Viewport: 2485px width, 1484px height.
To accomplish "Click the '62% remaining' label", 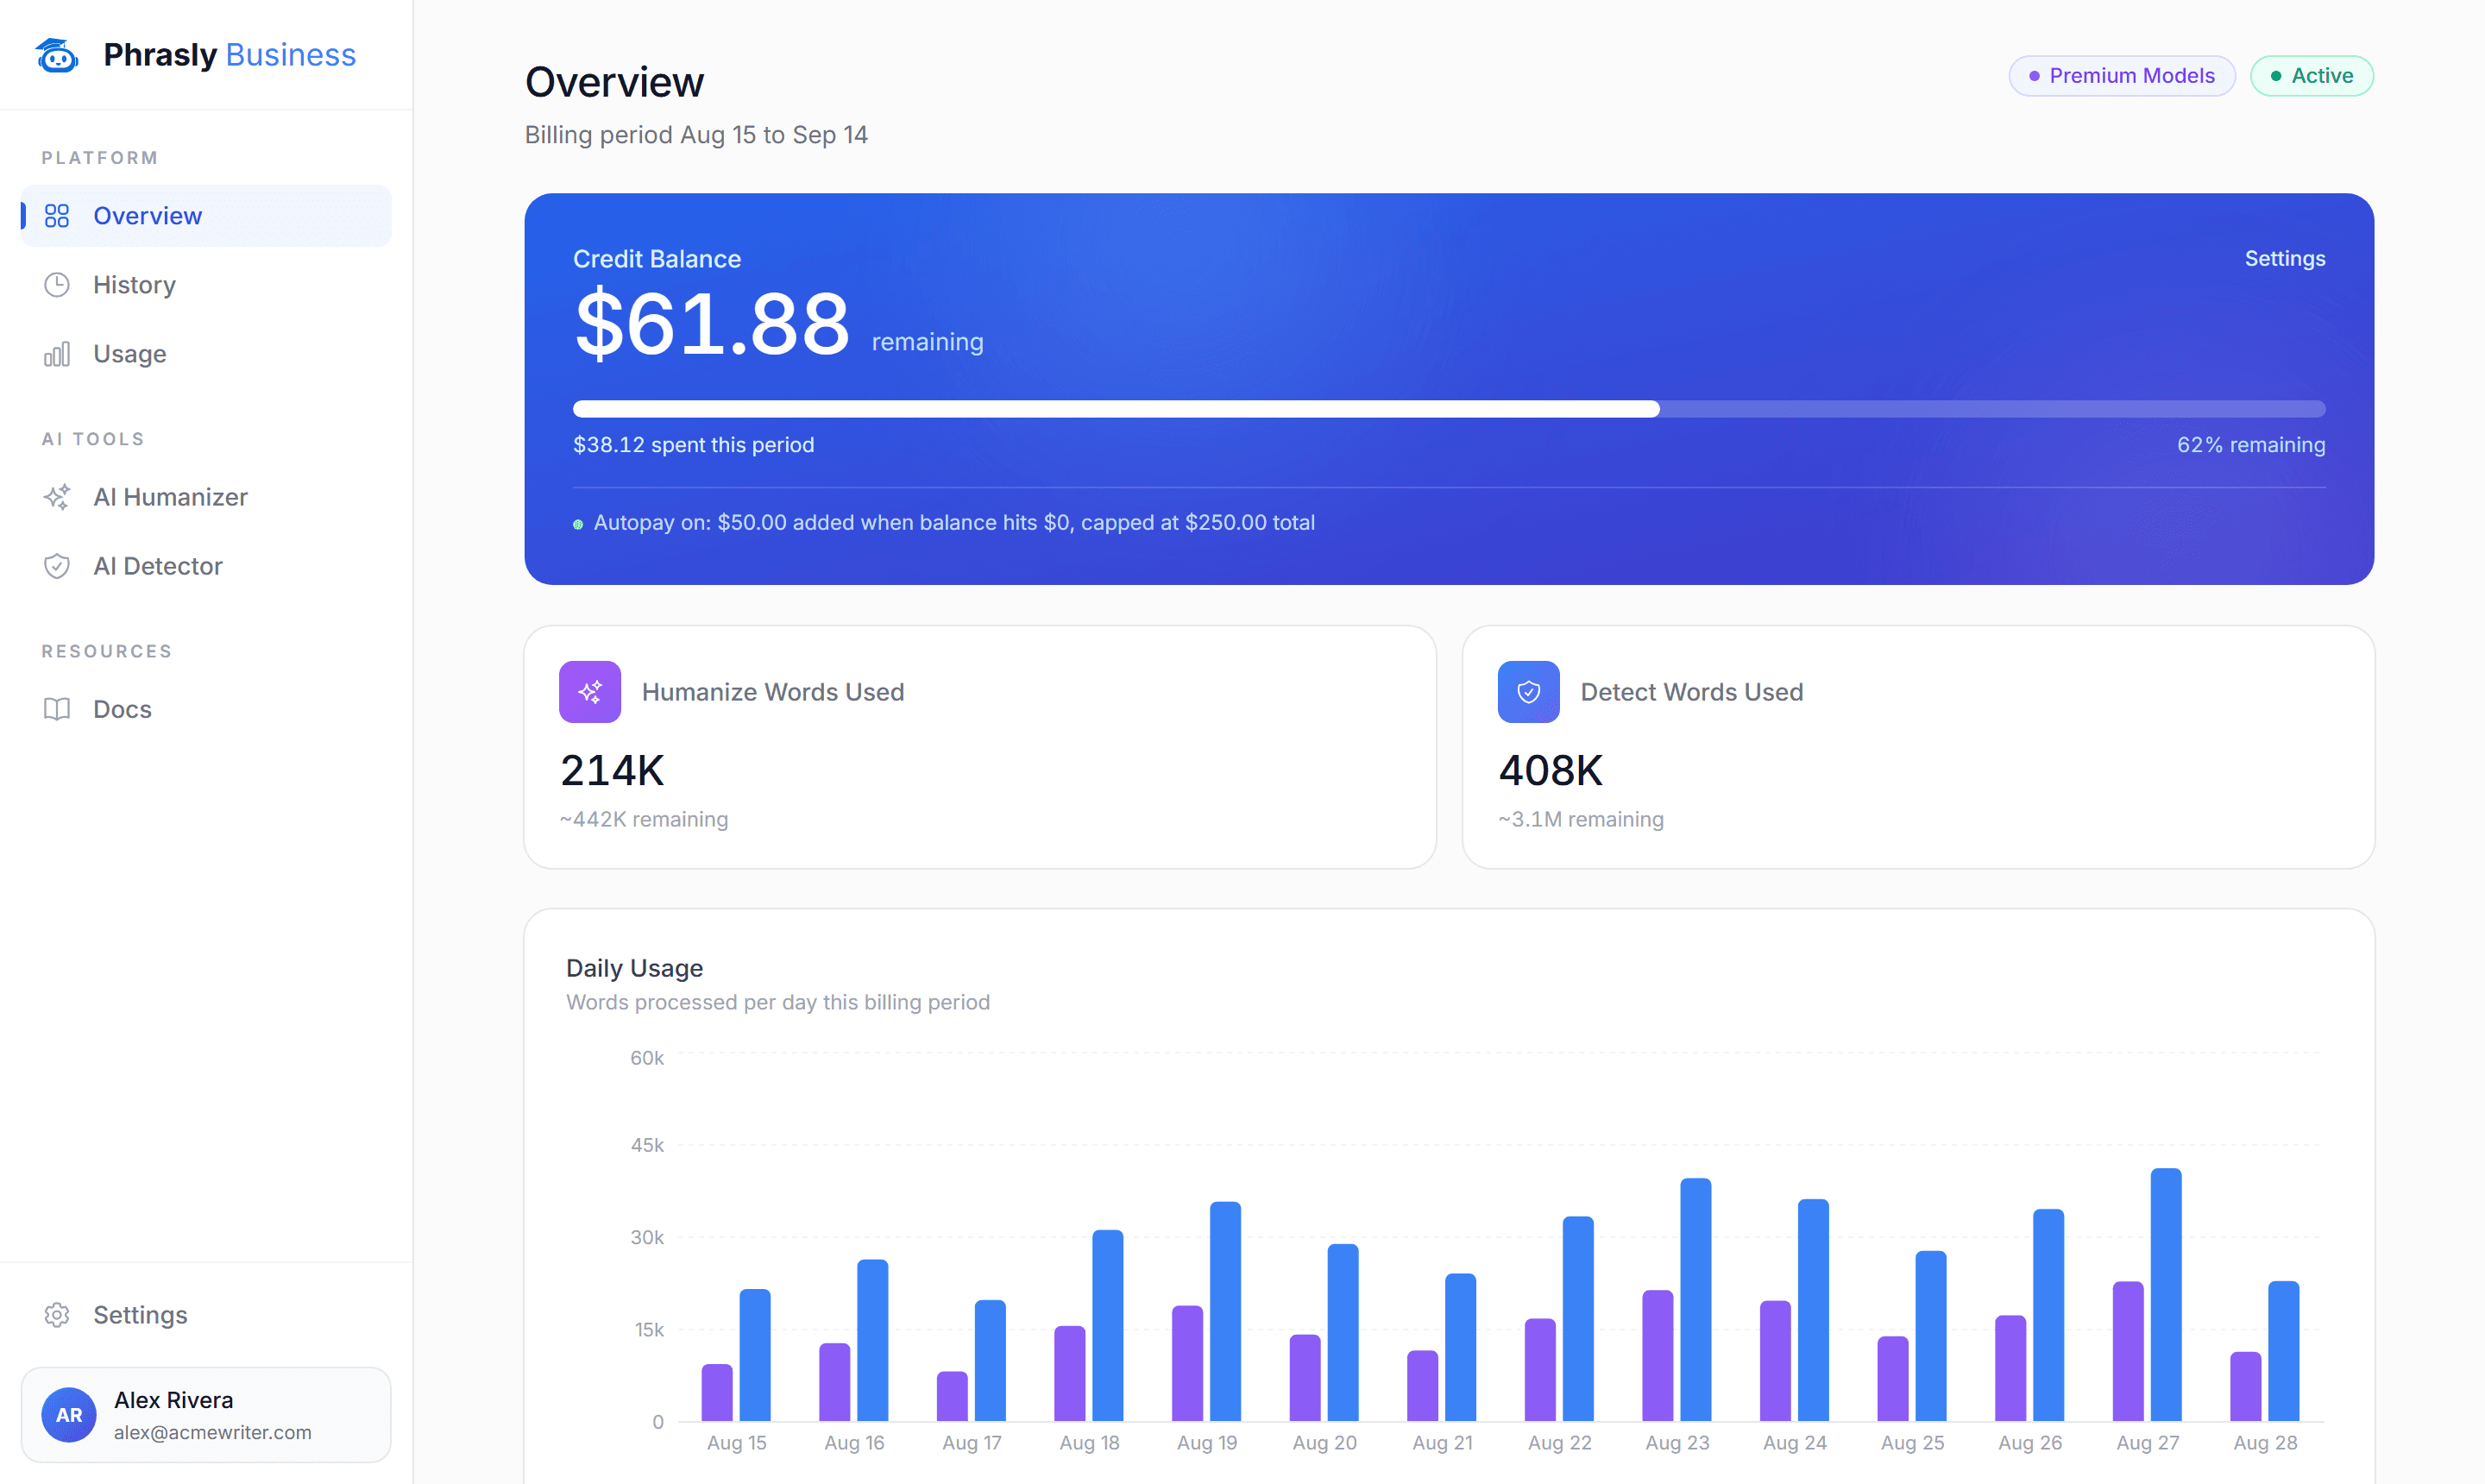I will (2251, 445).
